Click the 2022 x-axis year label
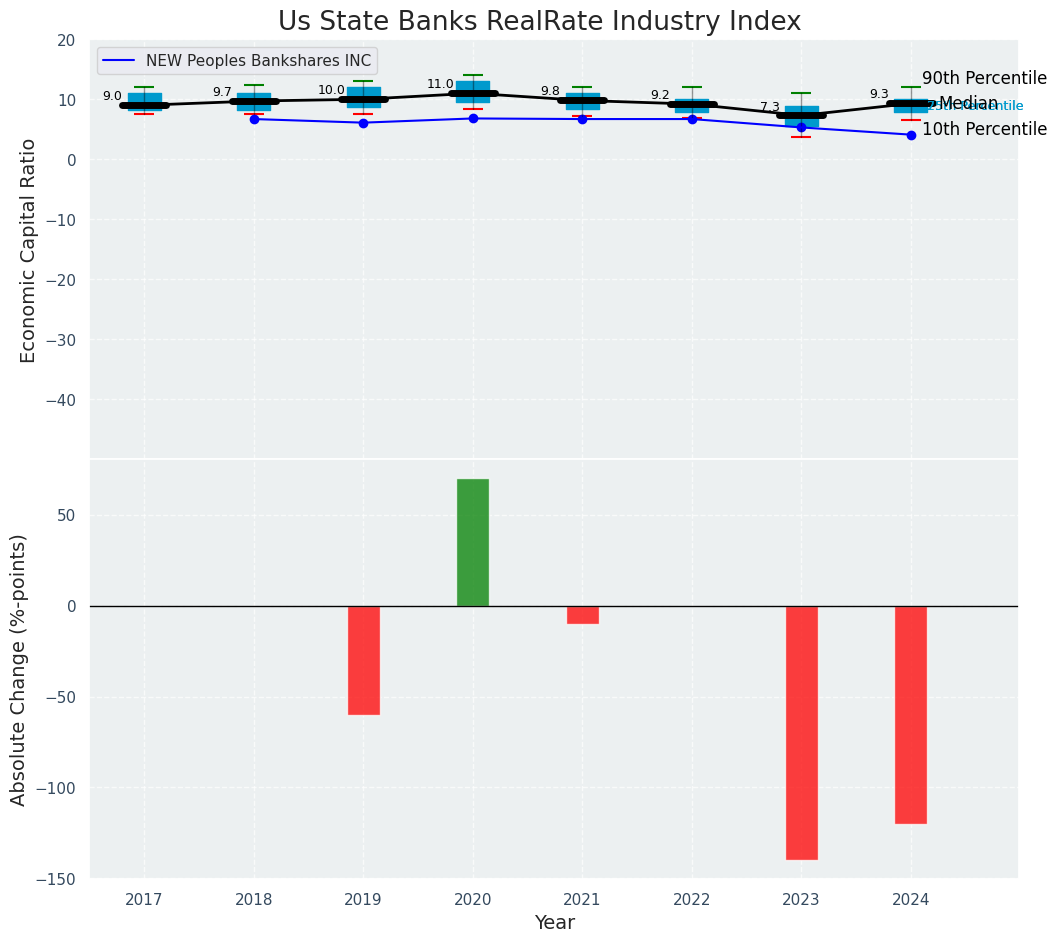Viewport: 1057px width, 942px height. click(692, 900)
